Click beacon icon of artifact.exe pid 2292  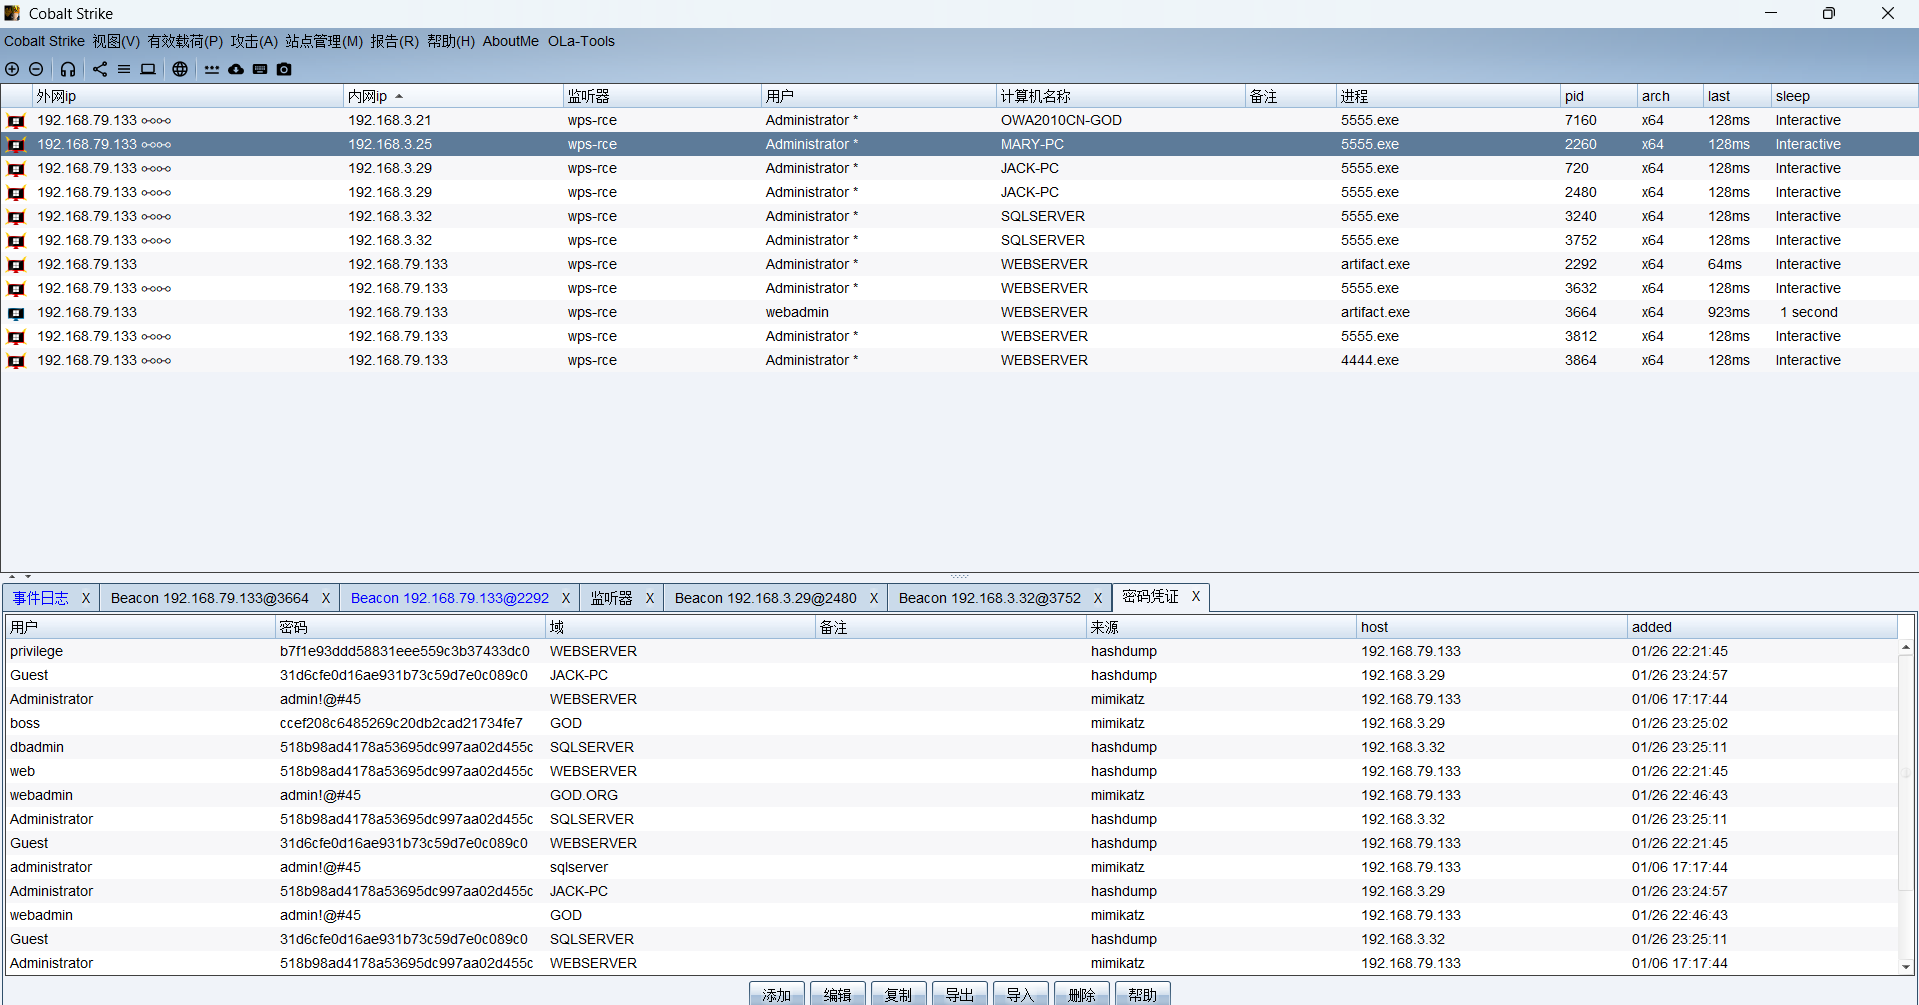16,265
